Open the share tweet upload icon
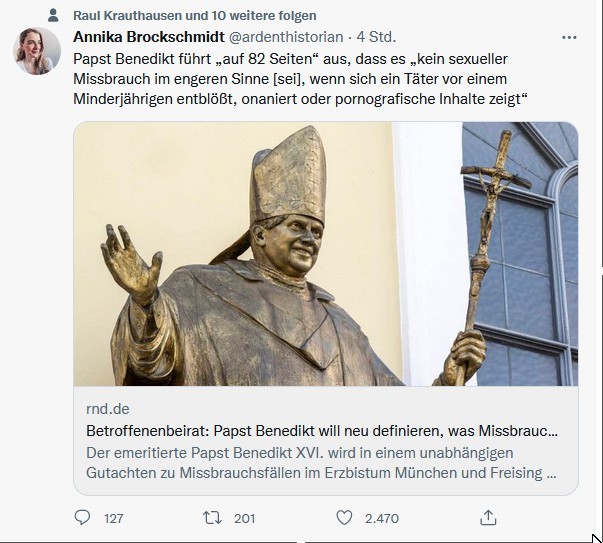The image size is (603, 543). click(x=488, y=518)
